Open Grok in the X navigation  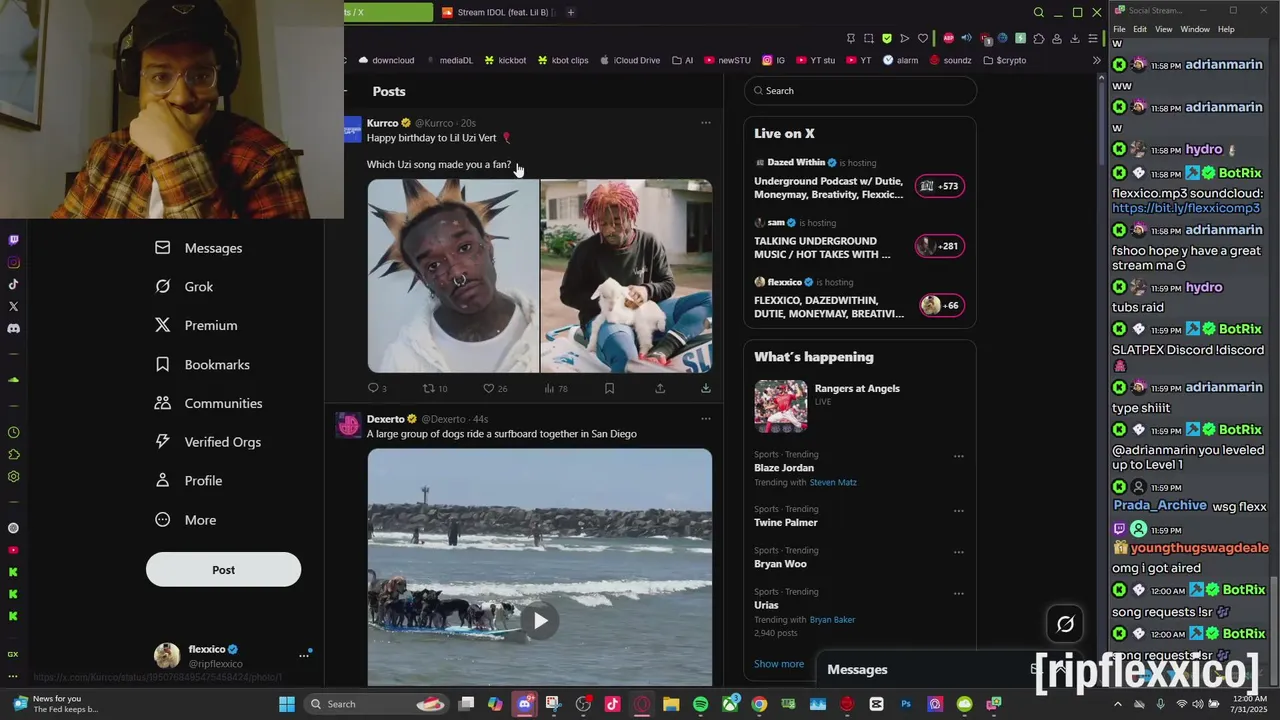coord(184,287)
